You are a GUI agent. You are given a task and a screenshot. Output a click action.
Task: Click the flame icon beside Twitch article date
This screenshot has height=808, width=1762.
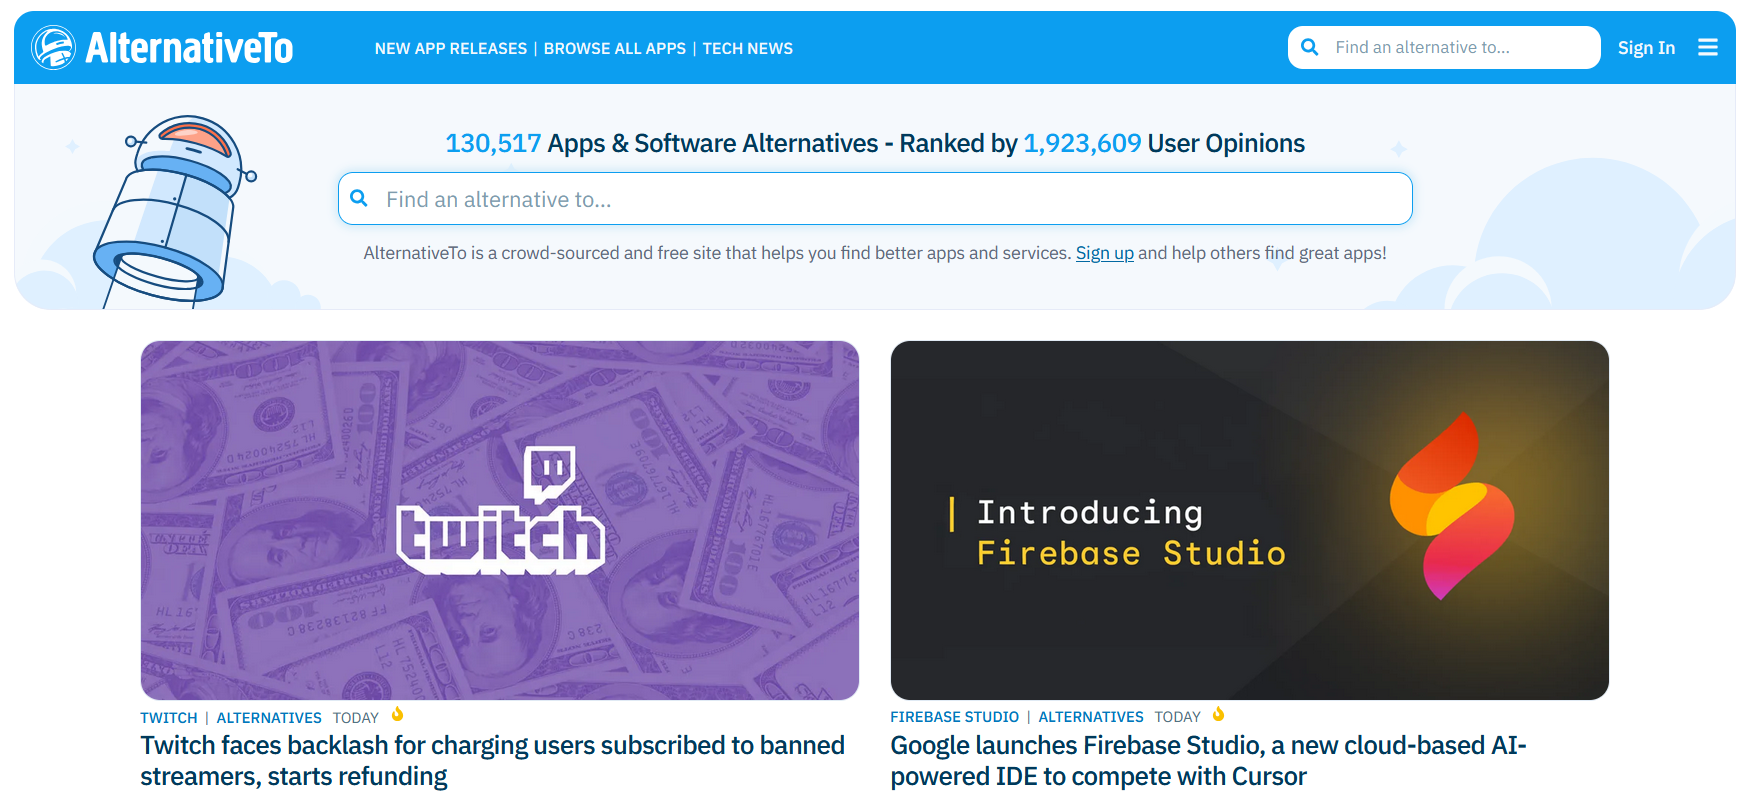[x=397, y=714]
